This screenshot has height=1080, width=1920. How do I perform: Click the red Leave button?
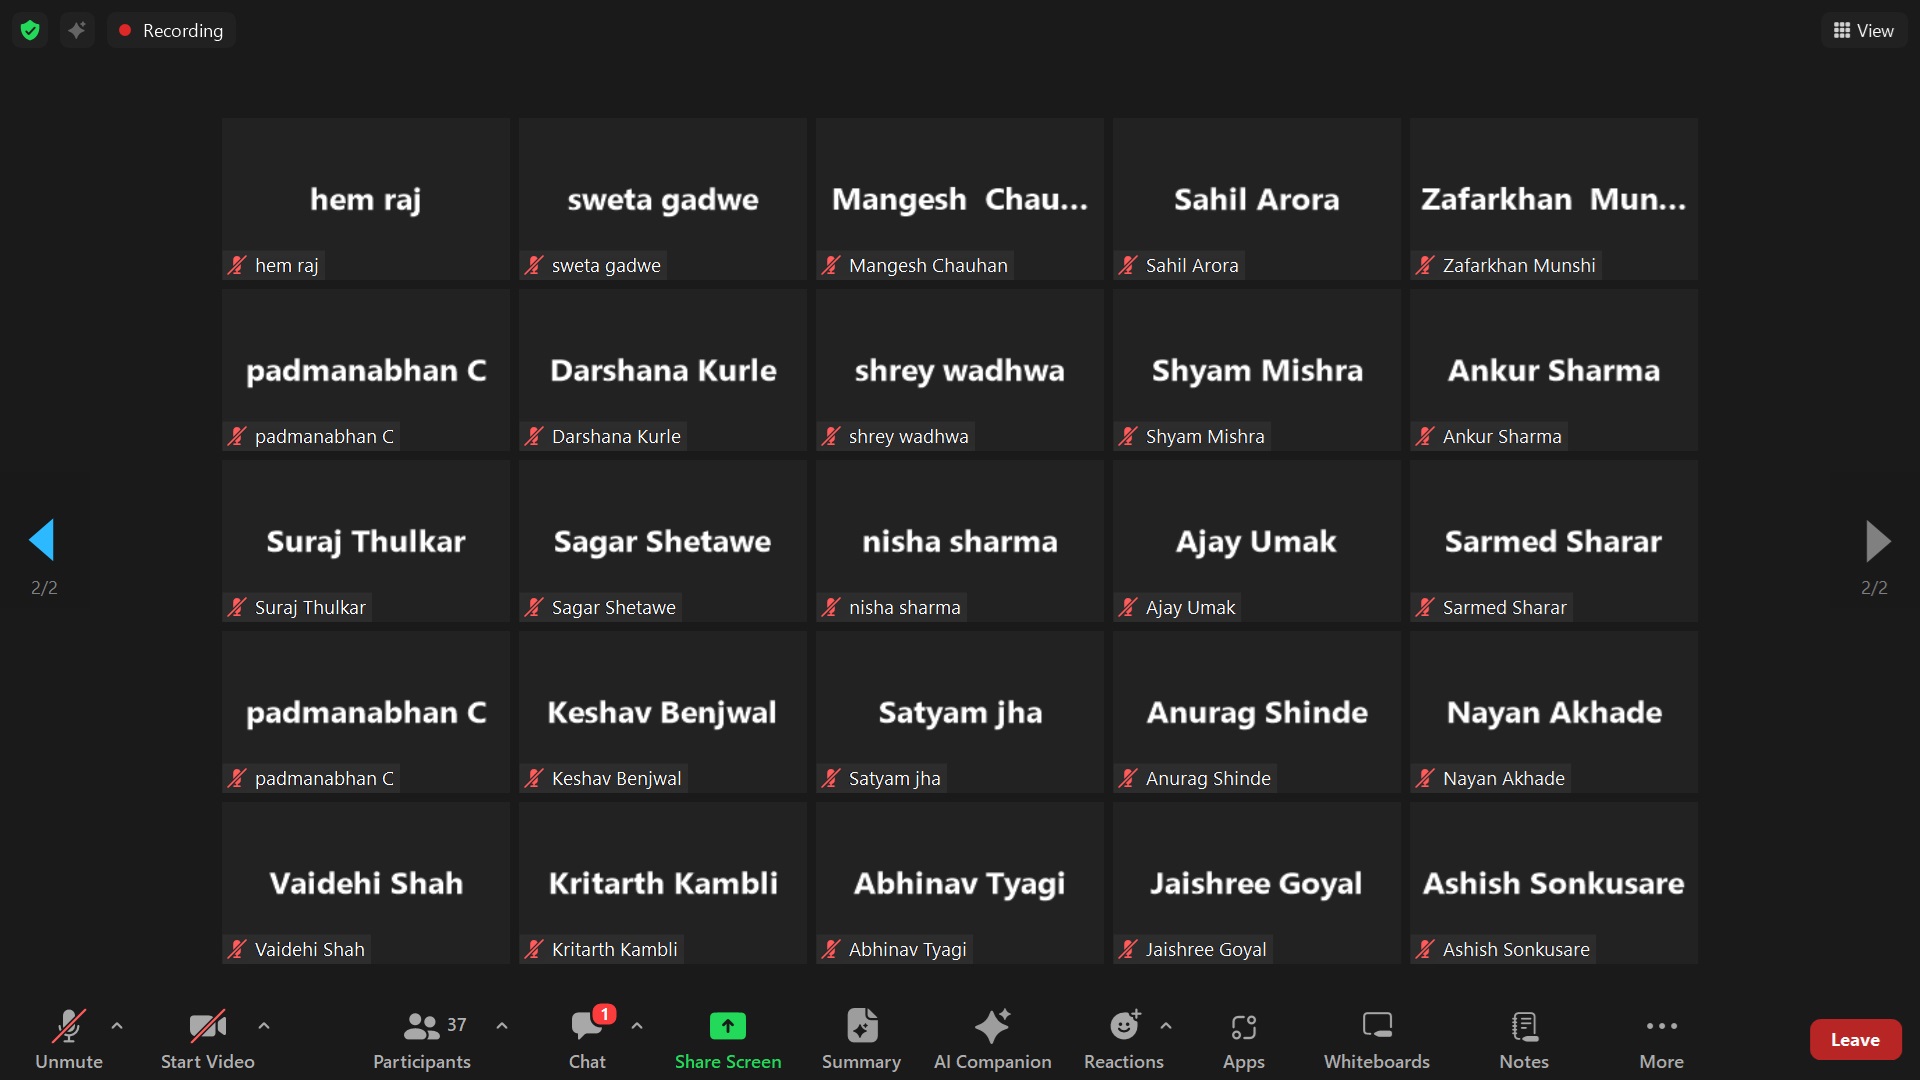tap(1855, 1039)
